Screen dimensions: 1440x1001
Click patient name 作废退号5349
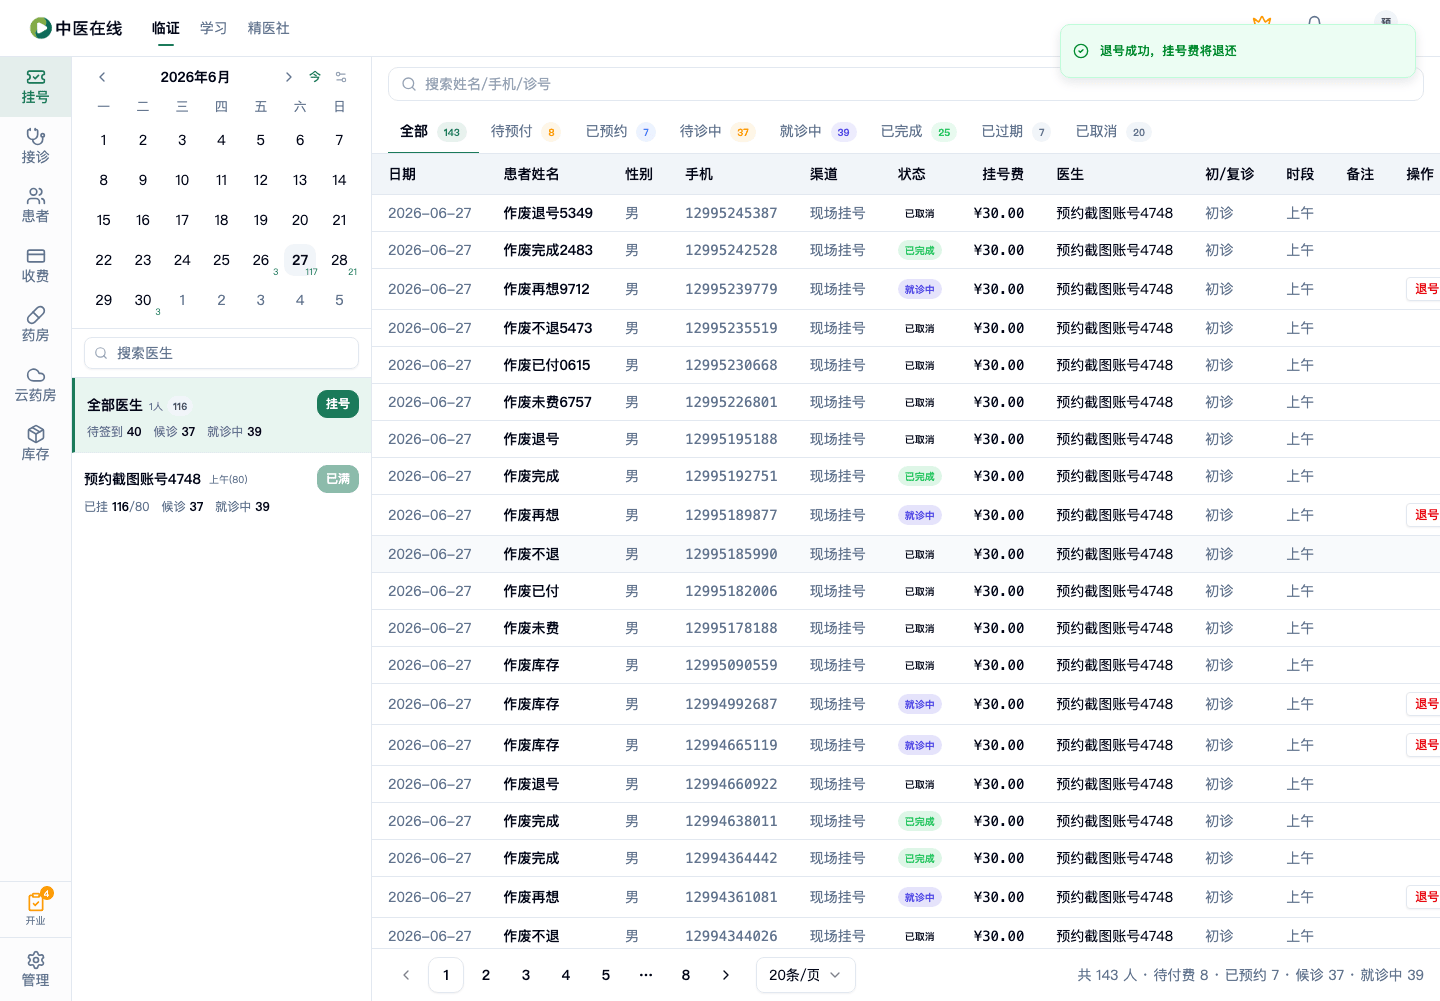(548, 213)
